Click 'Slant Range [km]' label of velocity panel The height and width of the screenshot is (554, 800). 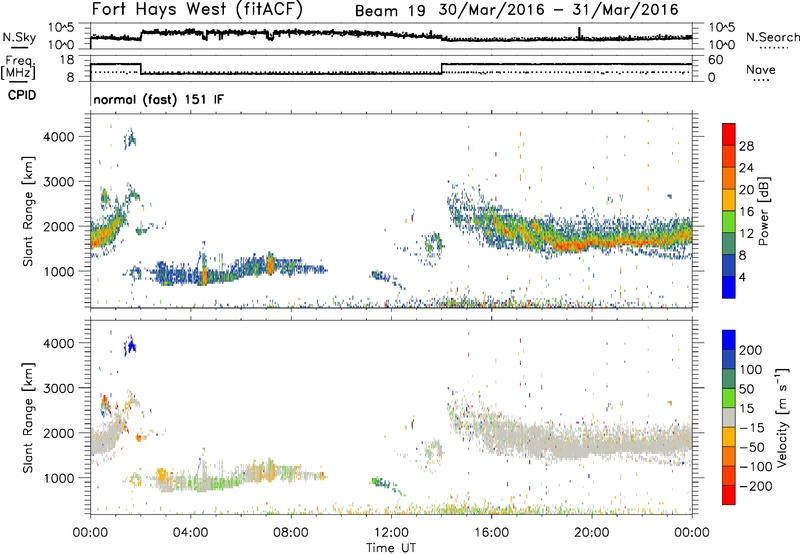click(28, 418)
